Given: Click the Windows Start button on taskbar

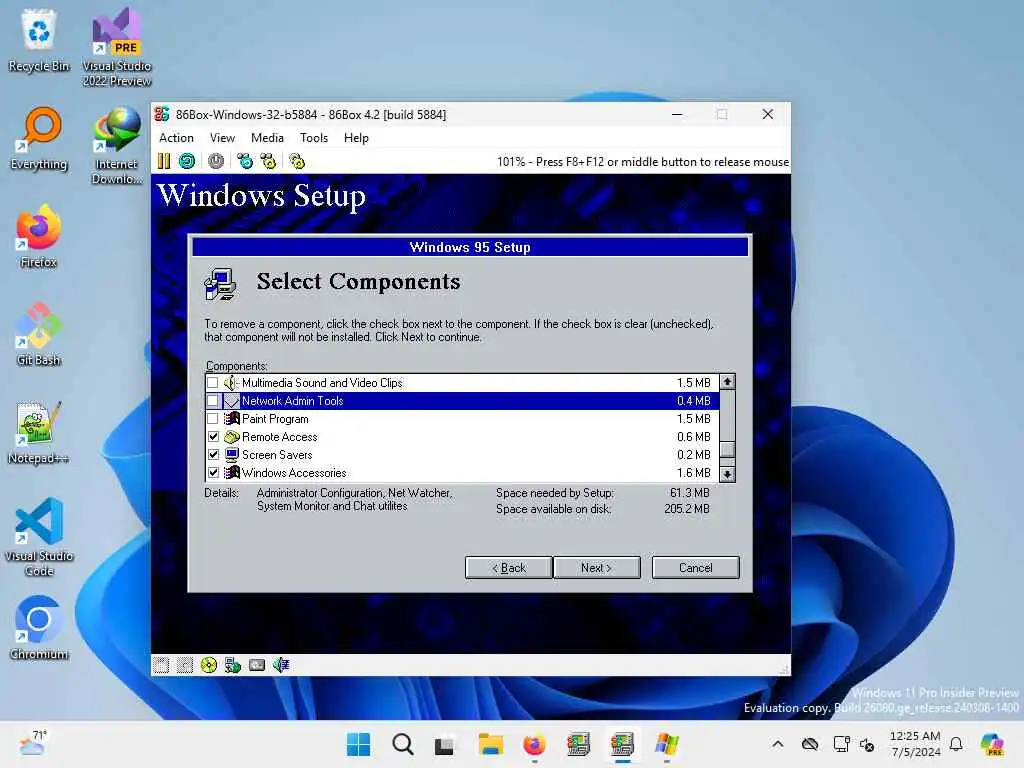Looking at the screenshot, I should pyautogui.click(x=358, y=744).
